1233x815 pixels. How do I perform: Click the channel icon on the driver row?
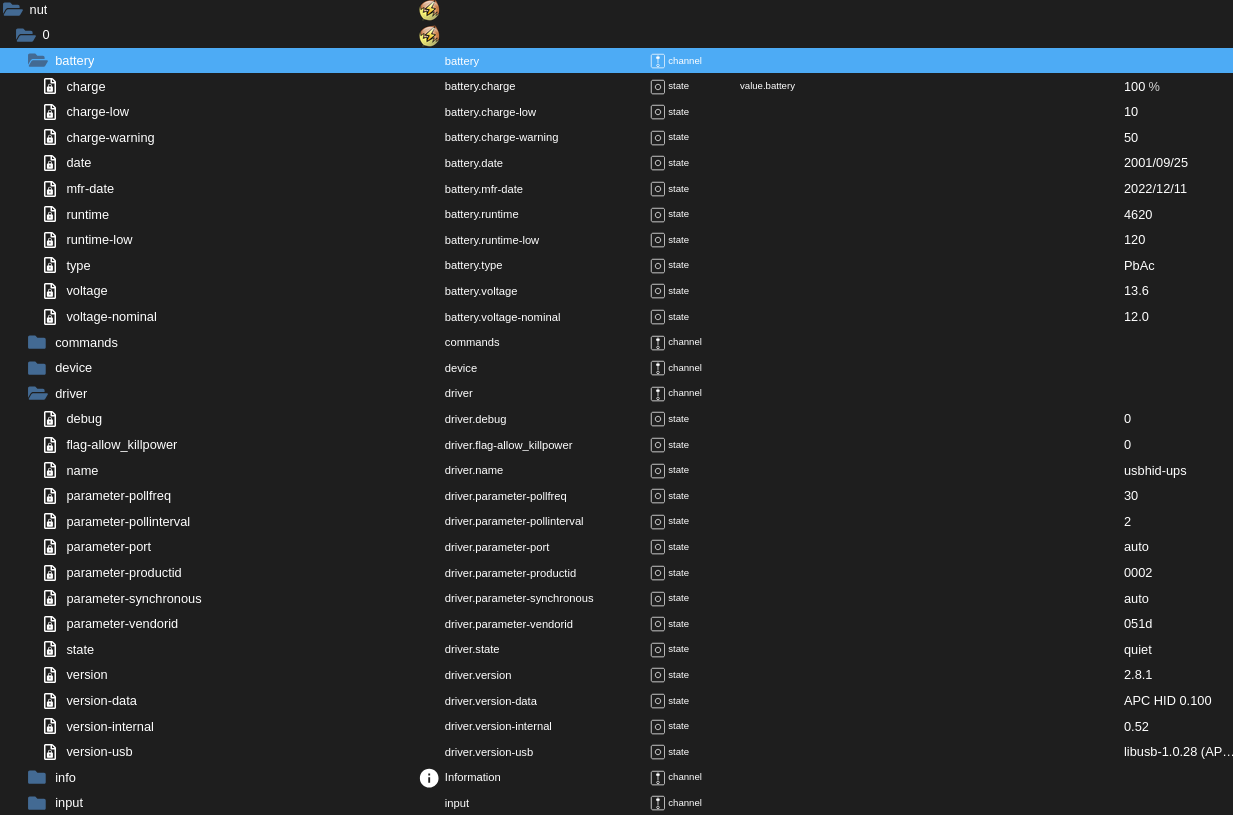[658, 393]
